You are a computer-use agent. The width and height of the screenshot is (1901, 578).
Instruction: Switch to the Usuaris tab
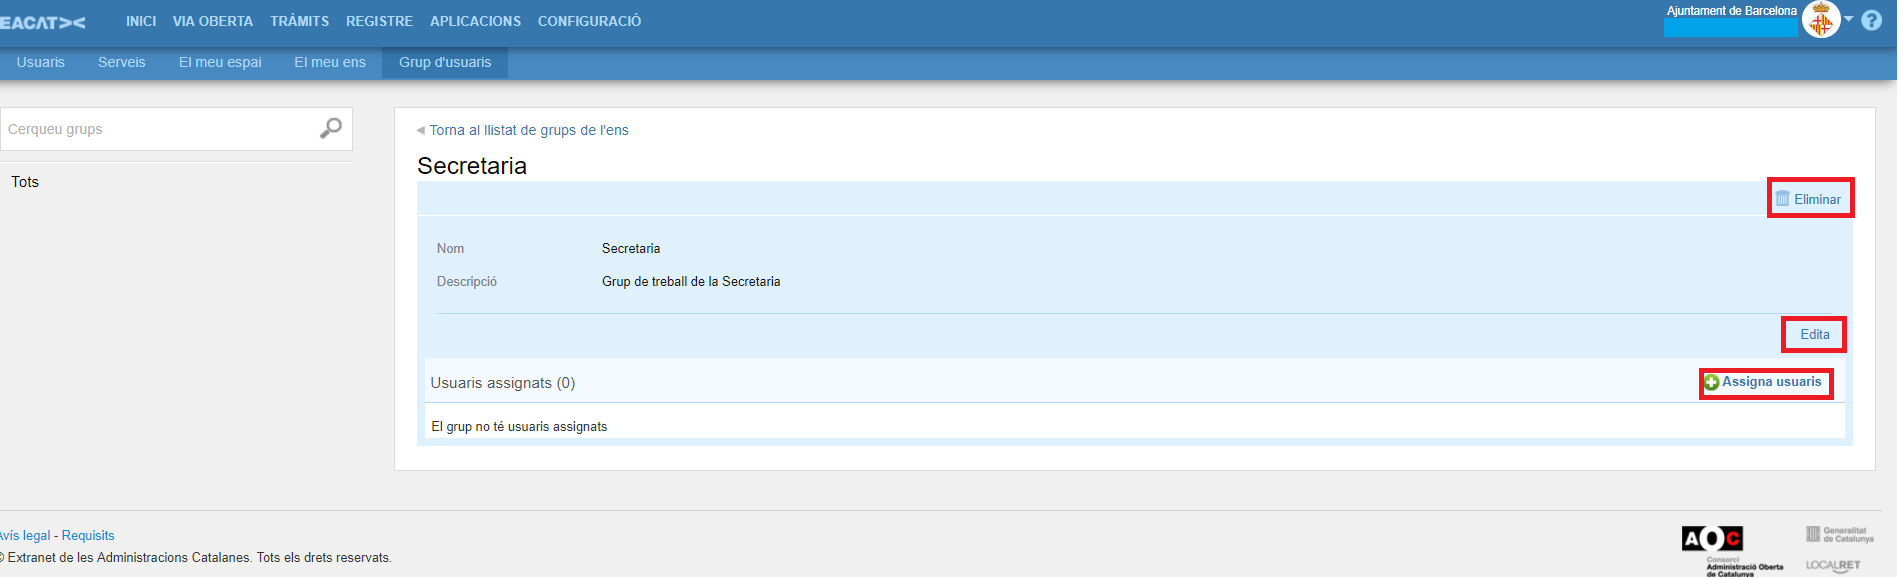(41, 62)
